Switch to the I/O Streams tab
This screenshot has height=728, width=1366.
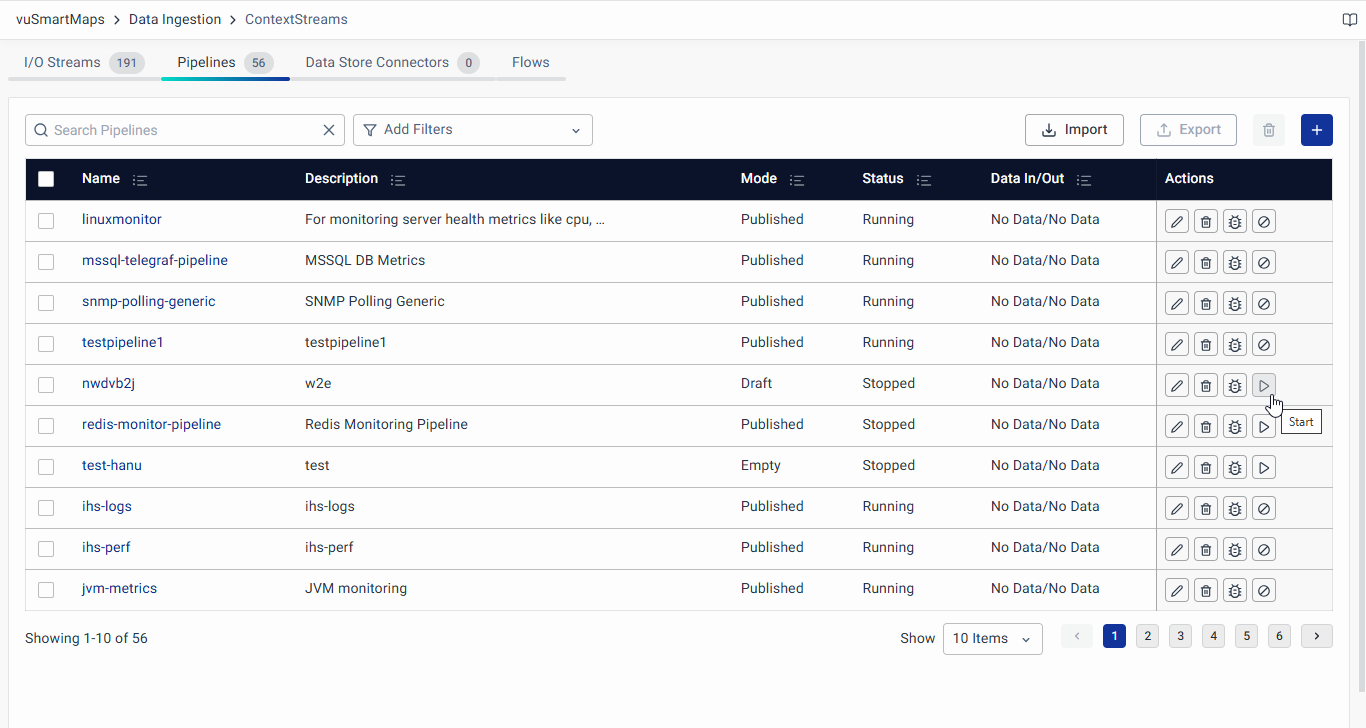point(62,62)
